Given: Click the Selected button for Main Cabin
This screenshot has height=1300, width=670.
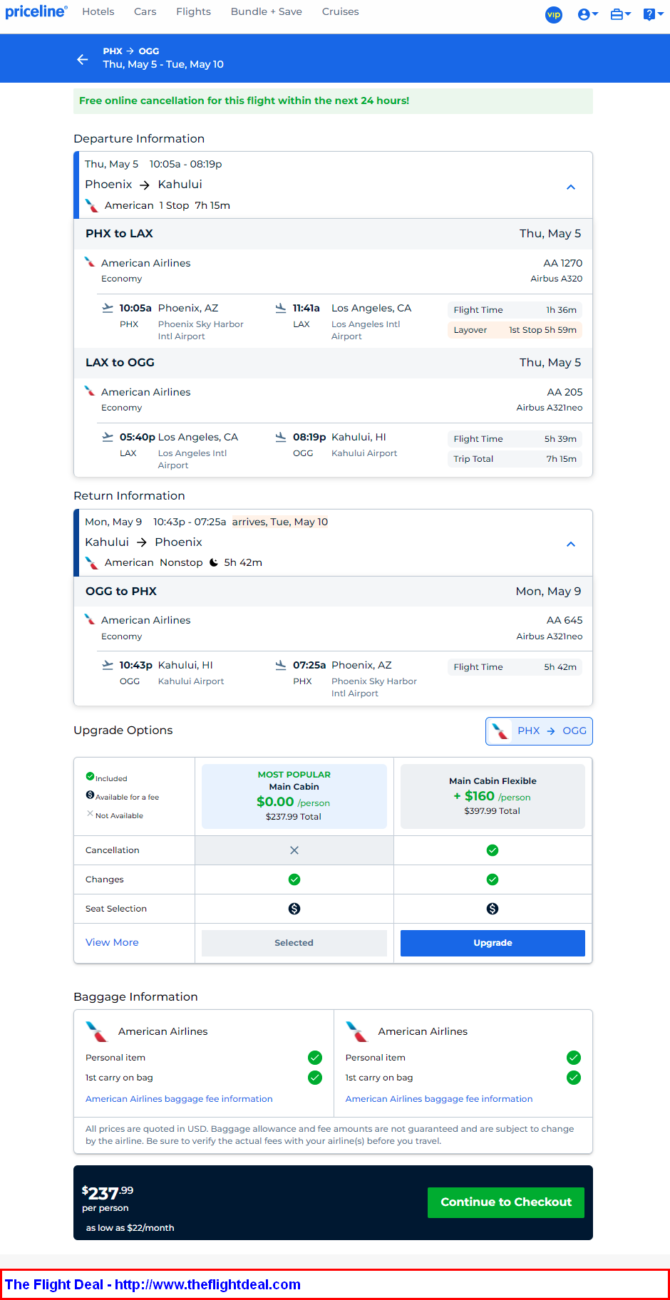Looking at the screenshot, I should [x=294, y=943].
